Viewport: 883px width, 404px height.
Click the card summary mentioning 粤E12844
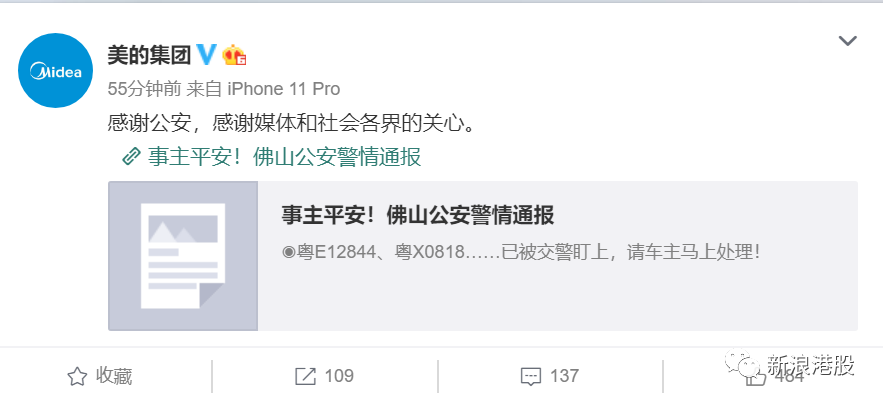click(521, 252)
